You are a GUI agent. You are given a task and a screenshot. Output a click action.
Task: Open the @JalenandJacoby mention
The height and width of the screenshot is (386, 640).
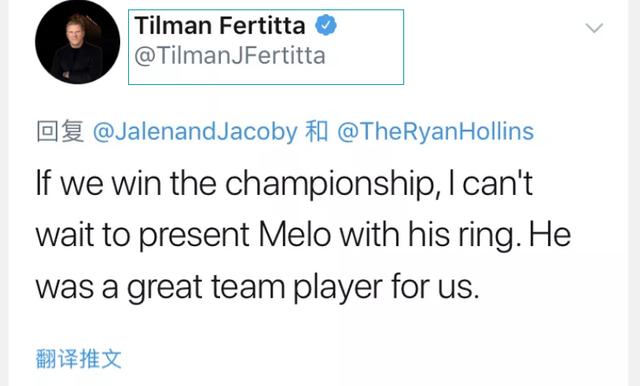pos(195,132)
